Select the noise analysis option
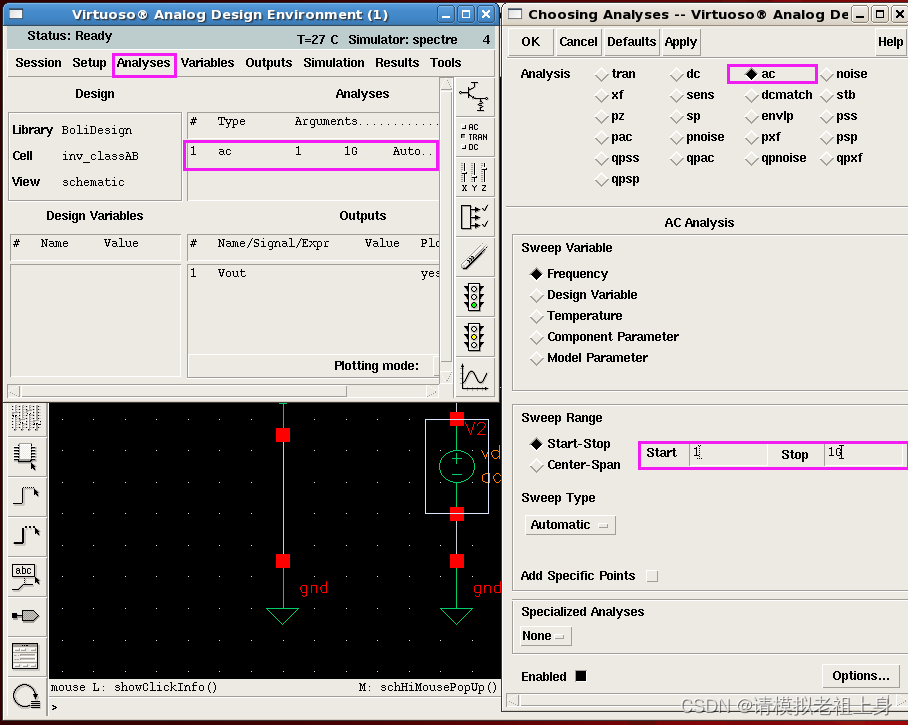 tap(827, 74)
